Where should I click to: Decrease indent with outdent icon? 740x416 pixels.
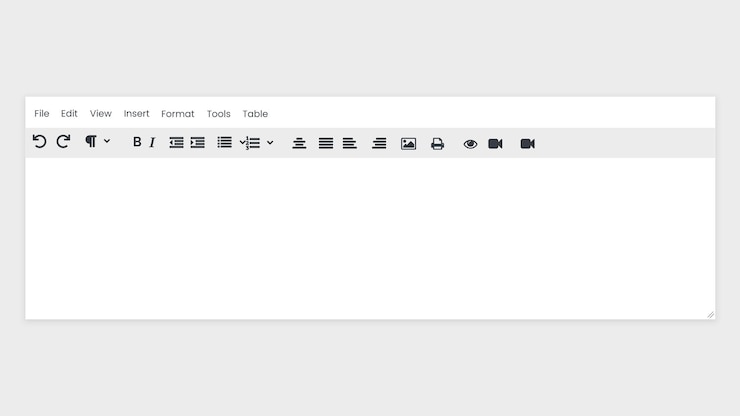pos(177,142)
